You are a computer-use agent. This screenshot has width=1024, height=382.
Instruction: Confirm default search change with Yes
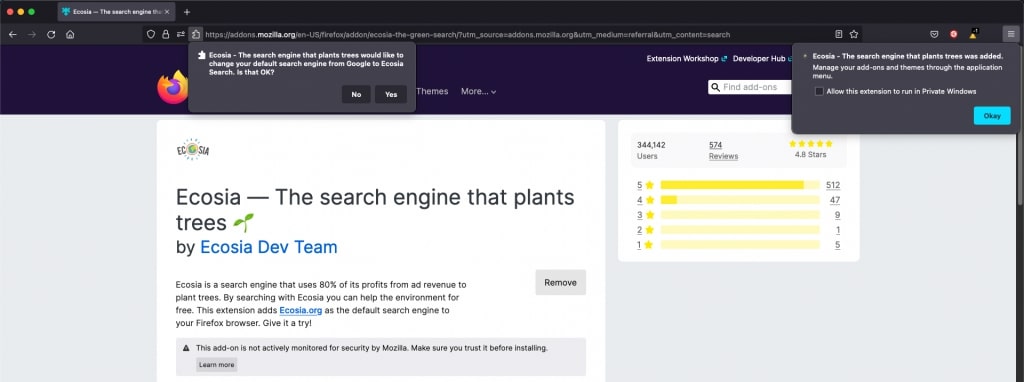pos(391,94)
